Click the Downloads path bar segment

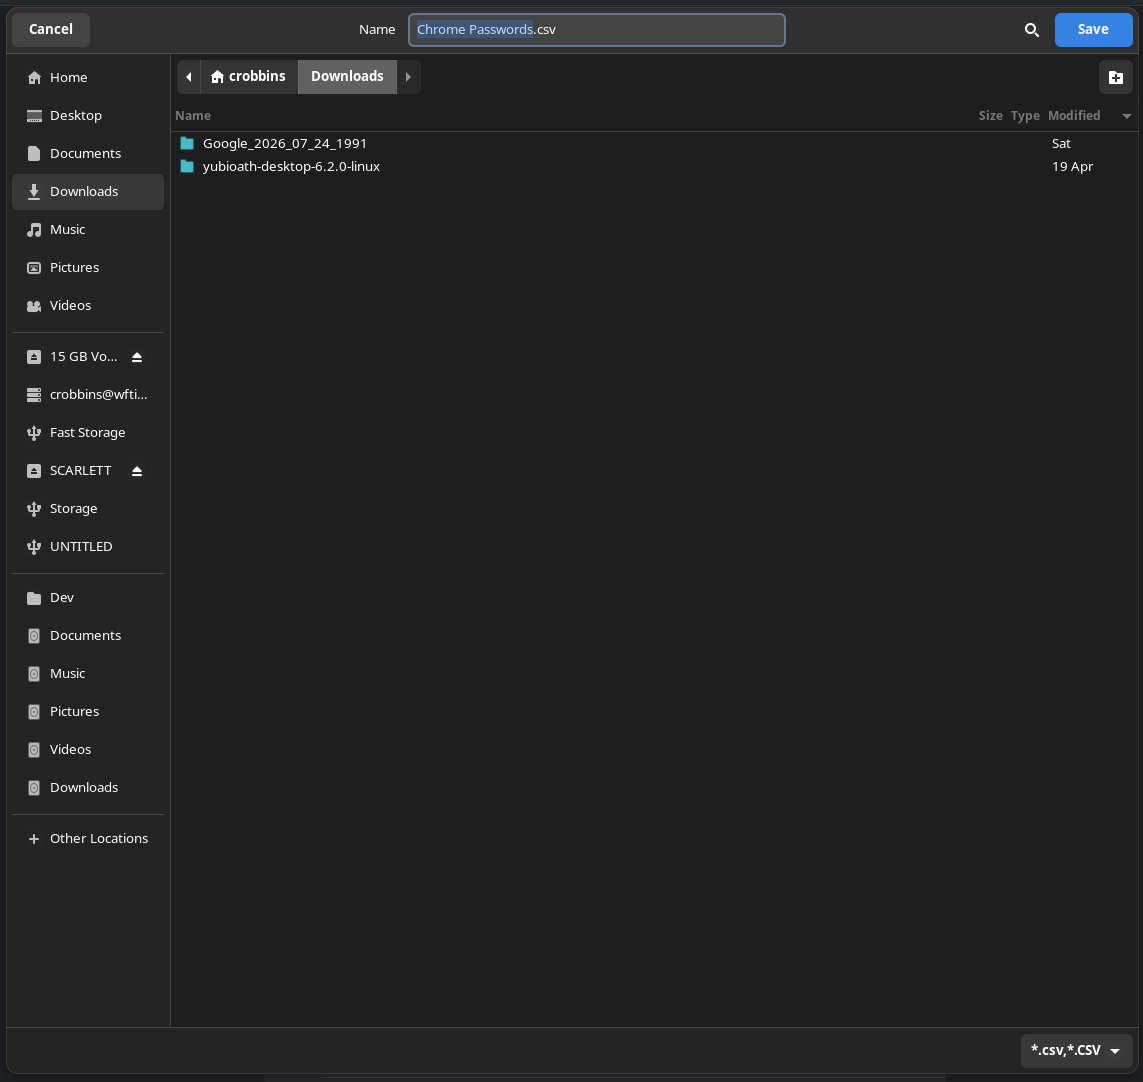click(x=347, y=77)
